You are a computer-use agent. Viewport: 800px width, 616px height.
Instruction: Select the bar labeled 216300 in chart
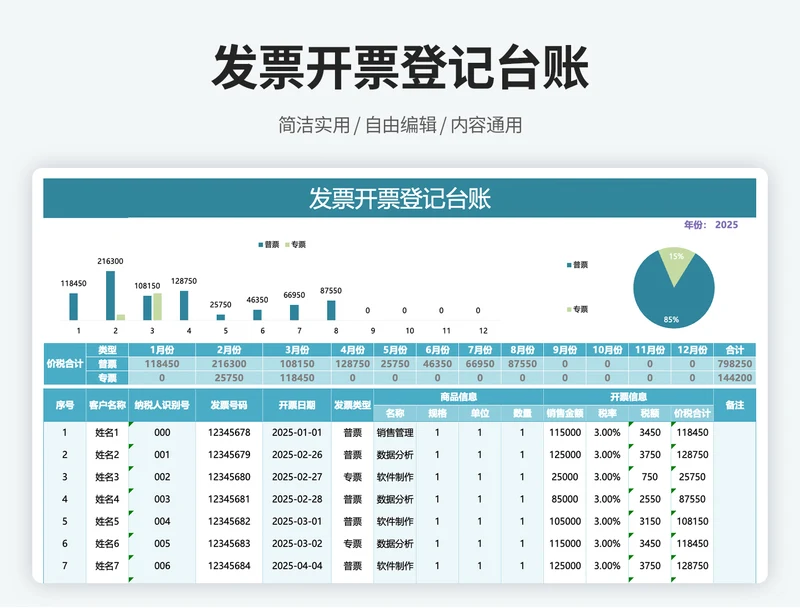[x=110, y=295]
